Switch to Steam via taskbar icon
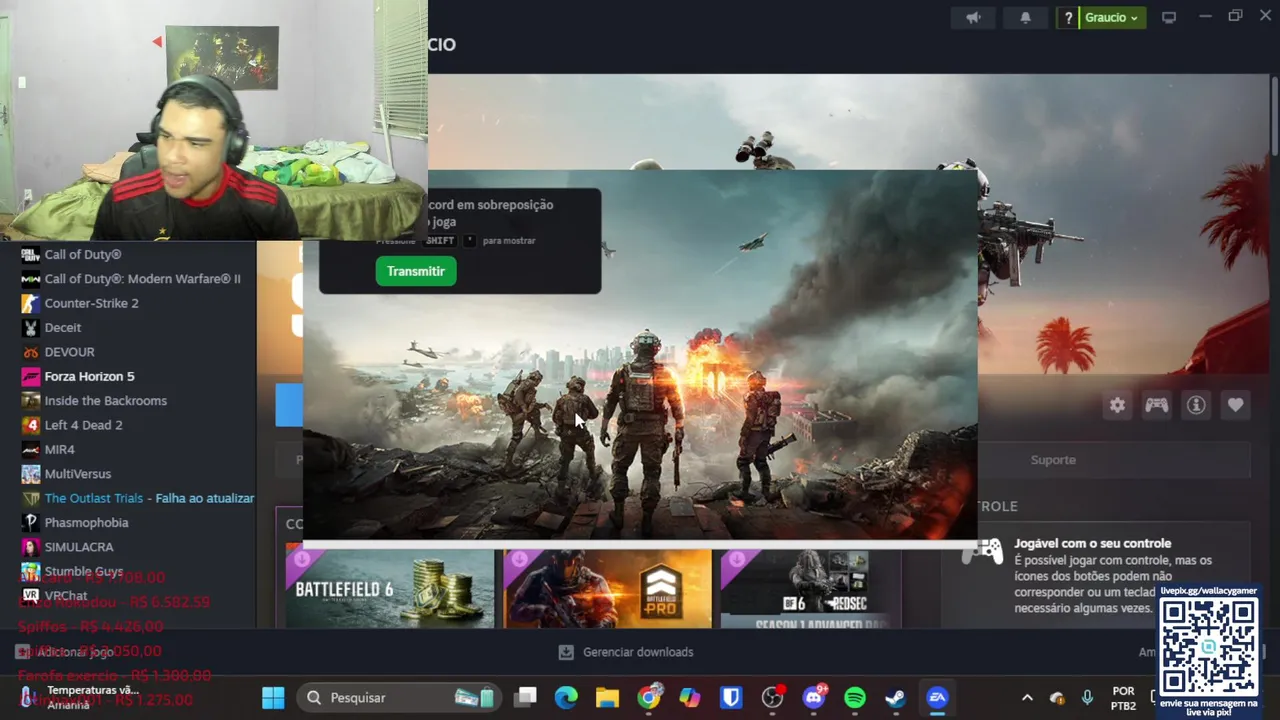Image resolution: width=1280 pixels, height=720 pixels. pyautogui.click(x=896, y=697)
